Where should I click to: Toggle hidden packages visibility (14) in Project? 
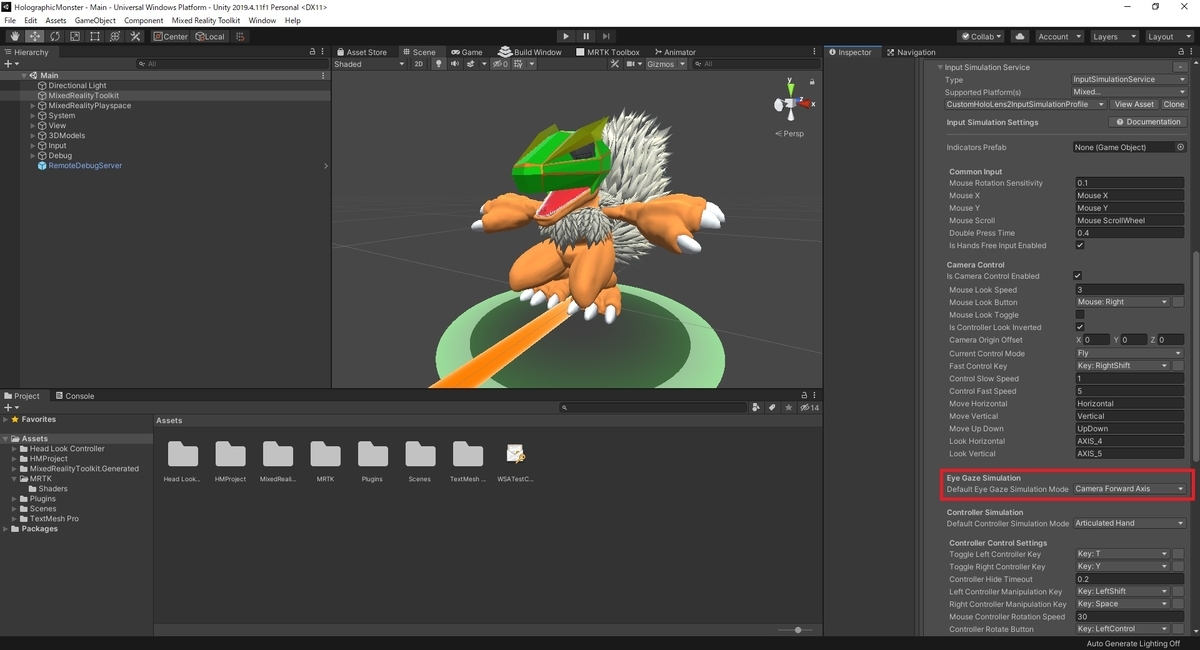pyautogui.click(x=810, y=407)
